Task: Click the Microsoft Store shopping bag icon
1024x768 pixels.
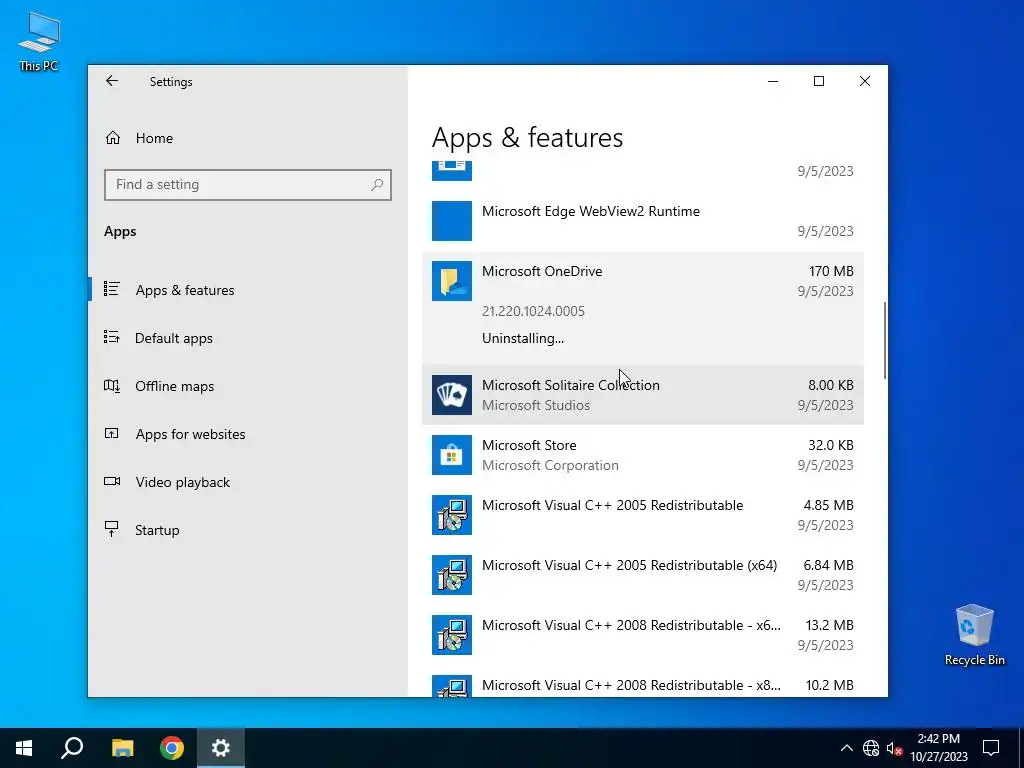Action: (452, 455)
